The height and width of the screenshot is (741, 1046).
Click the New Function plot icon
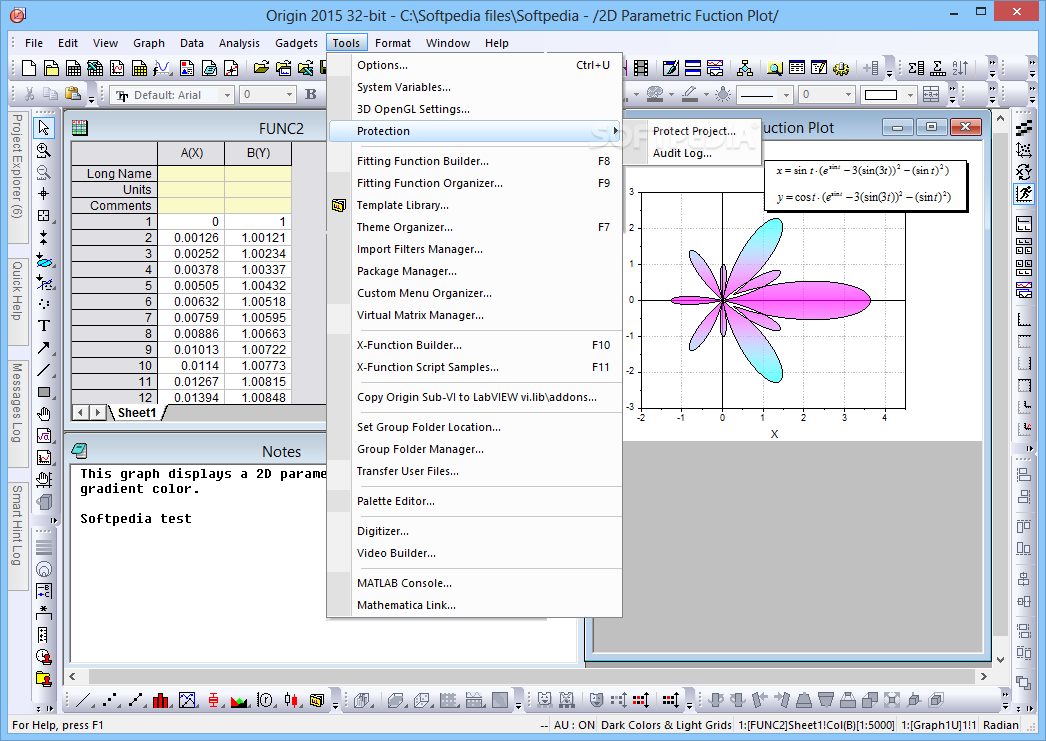click(162, 68)
